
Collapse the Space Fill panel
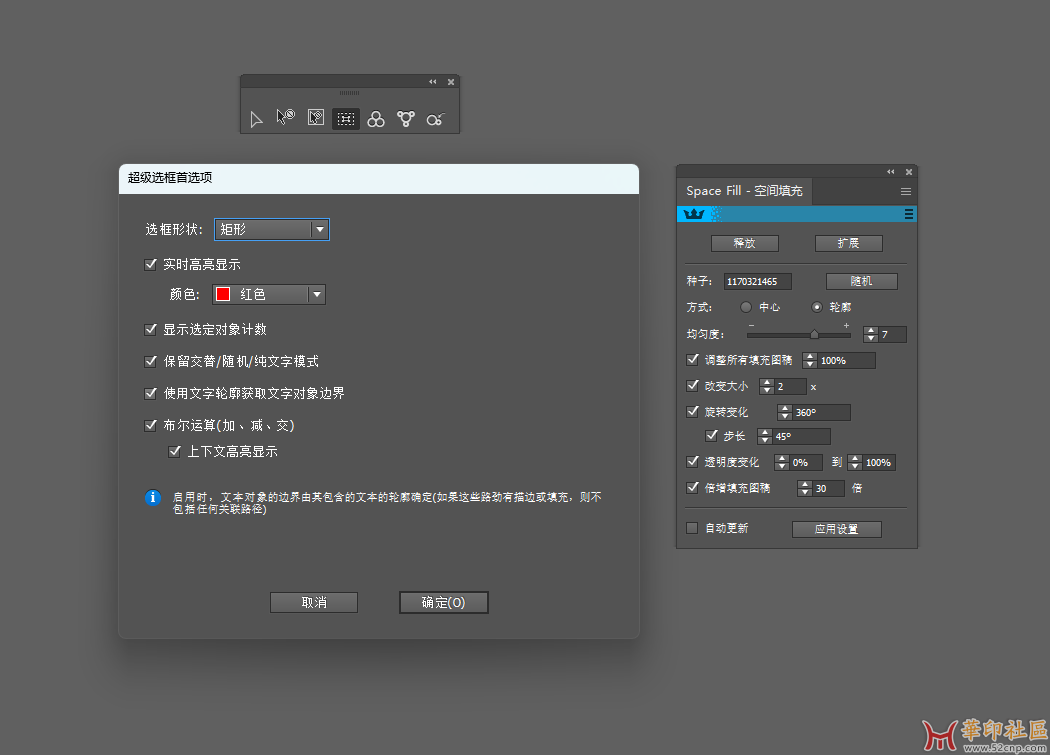[891, 172]
